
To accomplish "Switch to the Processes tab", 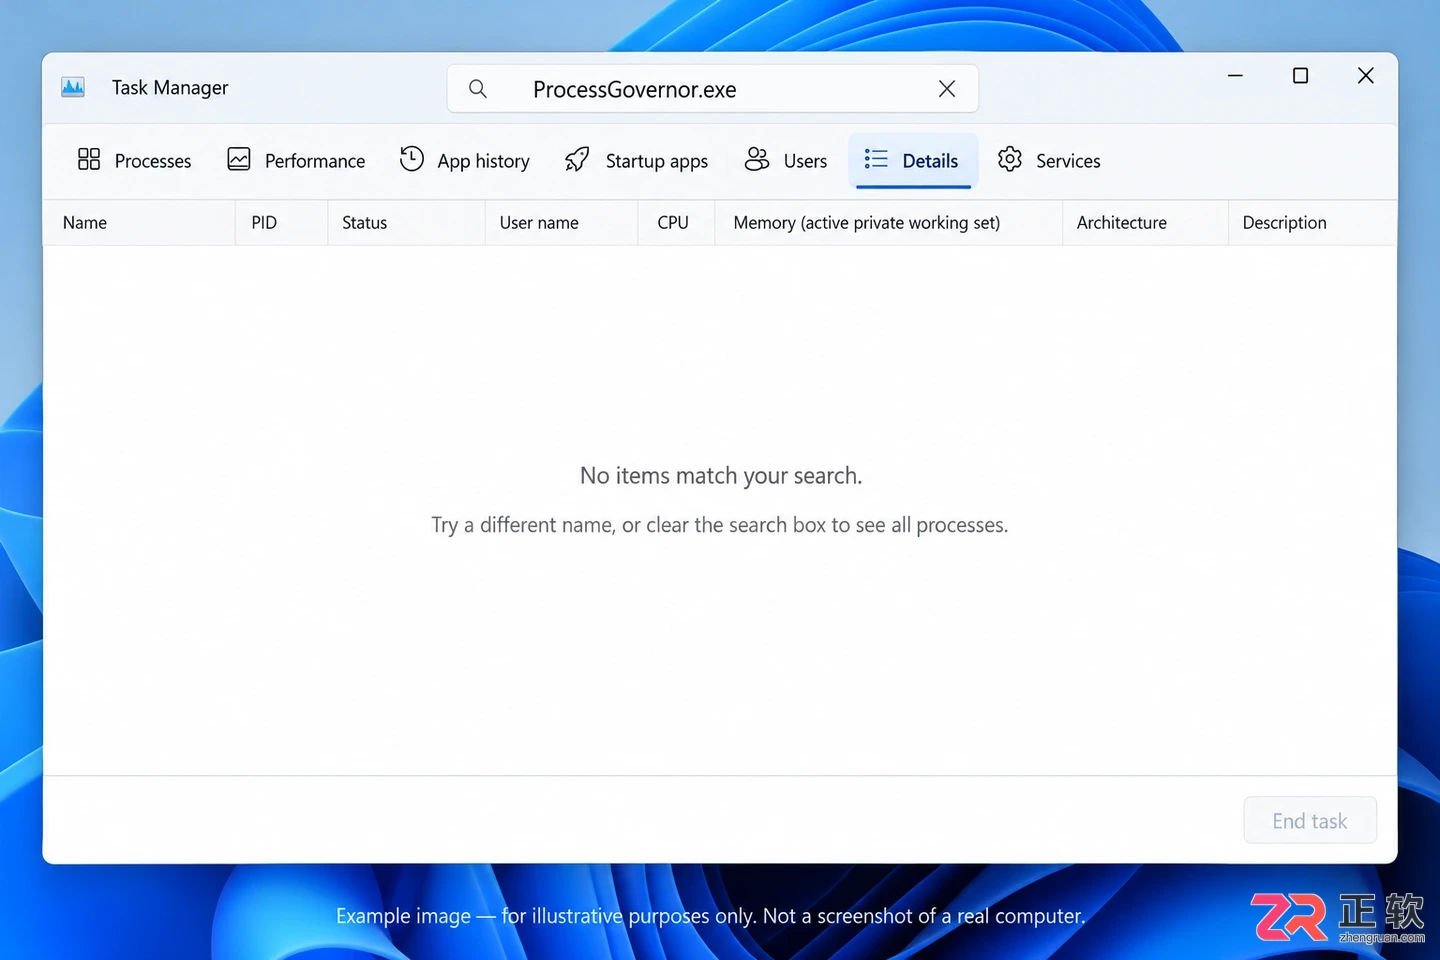I will (x=134, y=161).
